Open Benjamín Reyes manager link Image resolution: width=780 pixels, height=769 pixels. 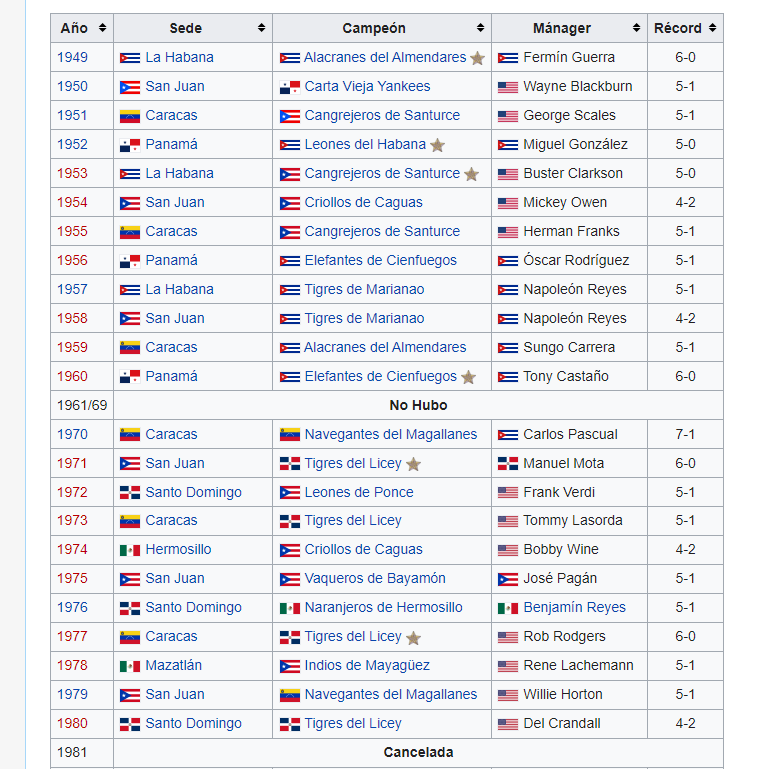pos(574,607)
